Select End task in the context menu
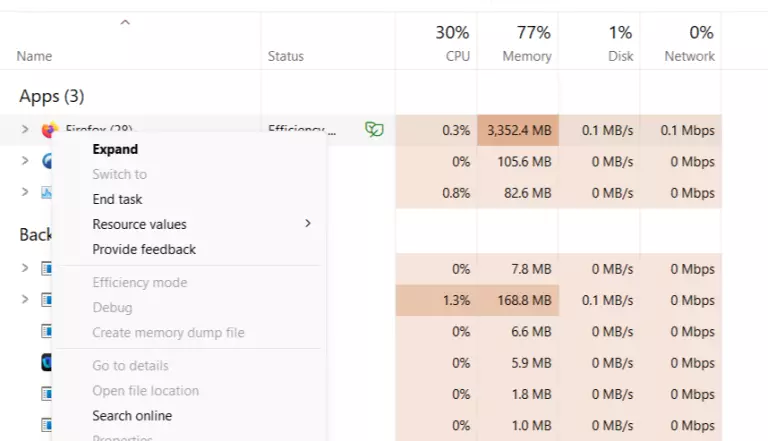The height and width of the screenshot is (441, 768). click(x=117, y=199)
